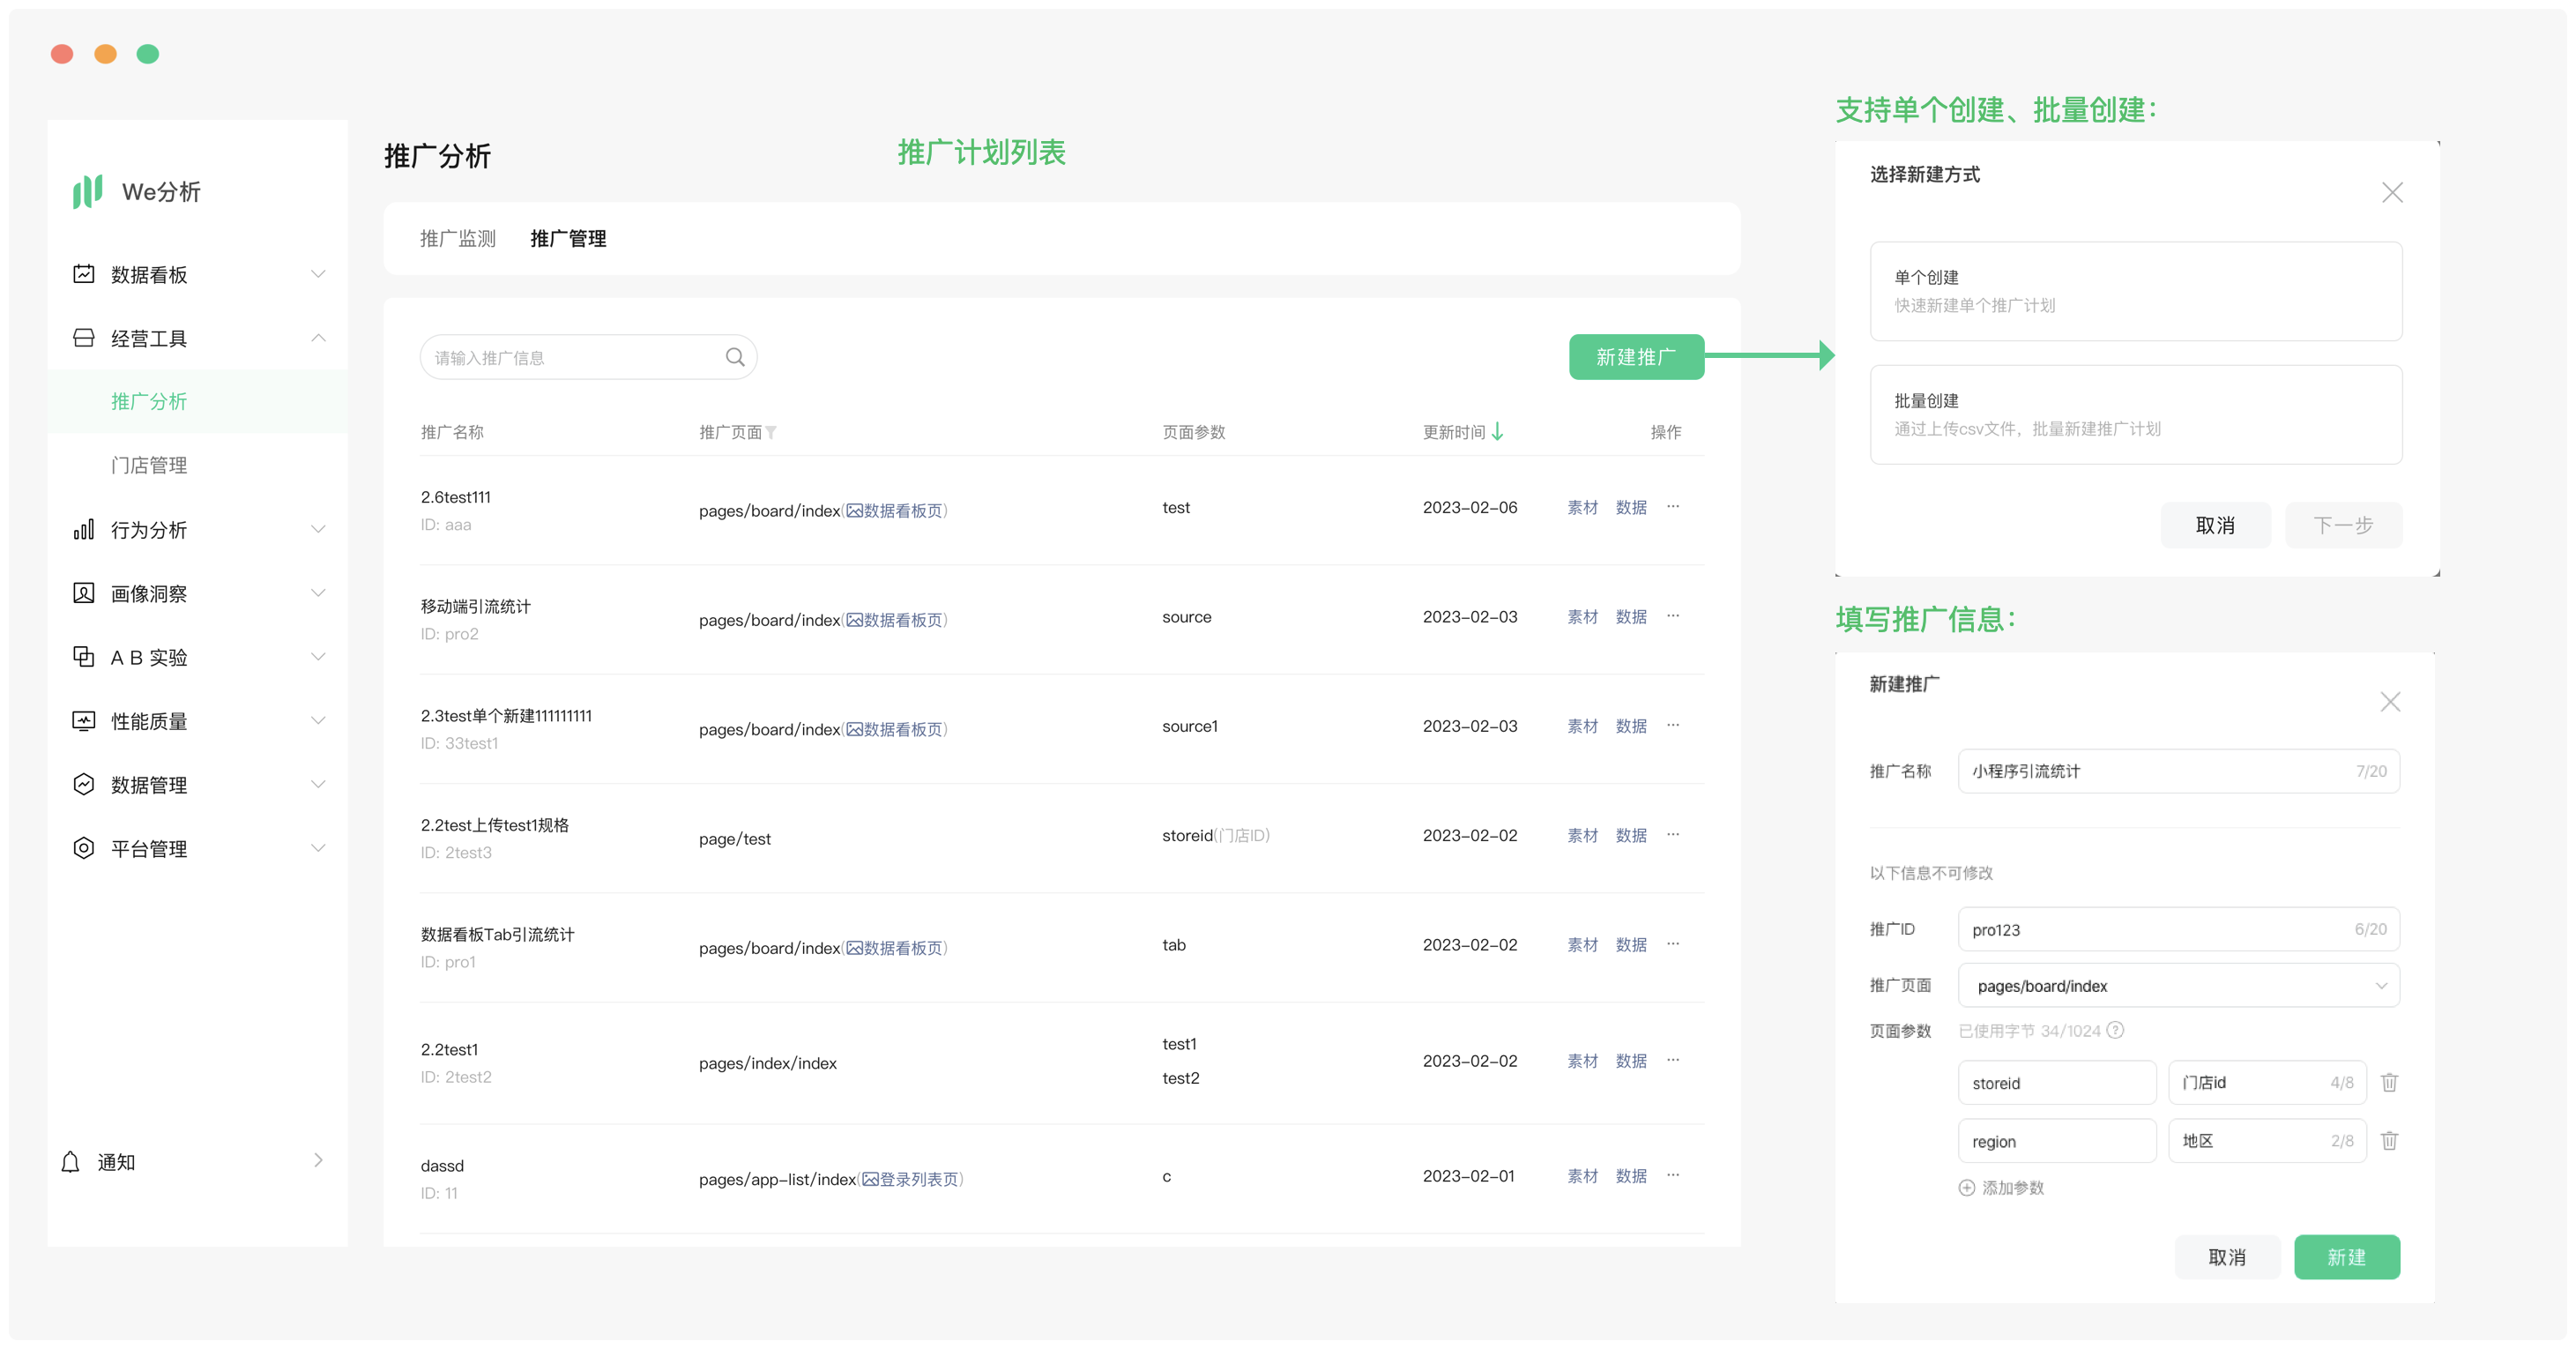
Task: Toggle sort arrow on 更新时间 column
Action: pyautogui.click(x=1497, y=432)
